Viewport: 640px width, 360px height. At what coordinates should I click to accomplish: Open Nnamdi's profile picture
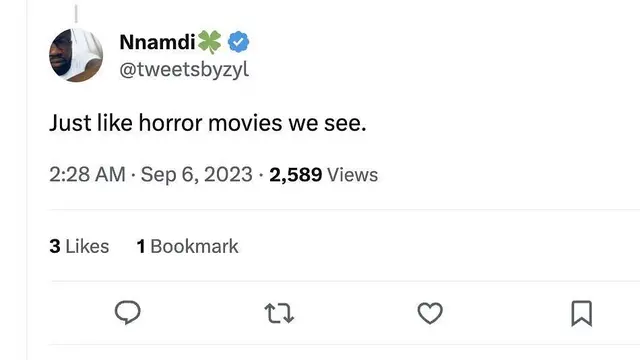[x=76, y=55]
